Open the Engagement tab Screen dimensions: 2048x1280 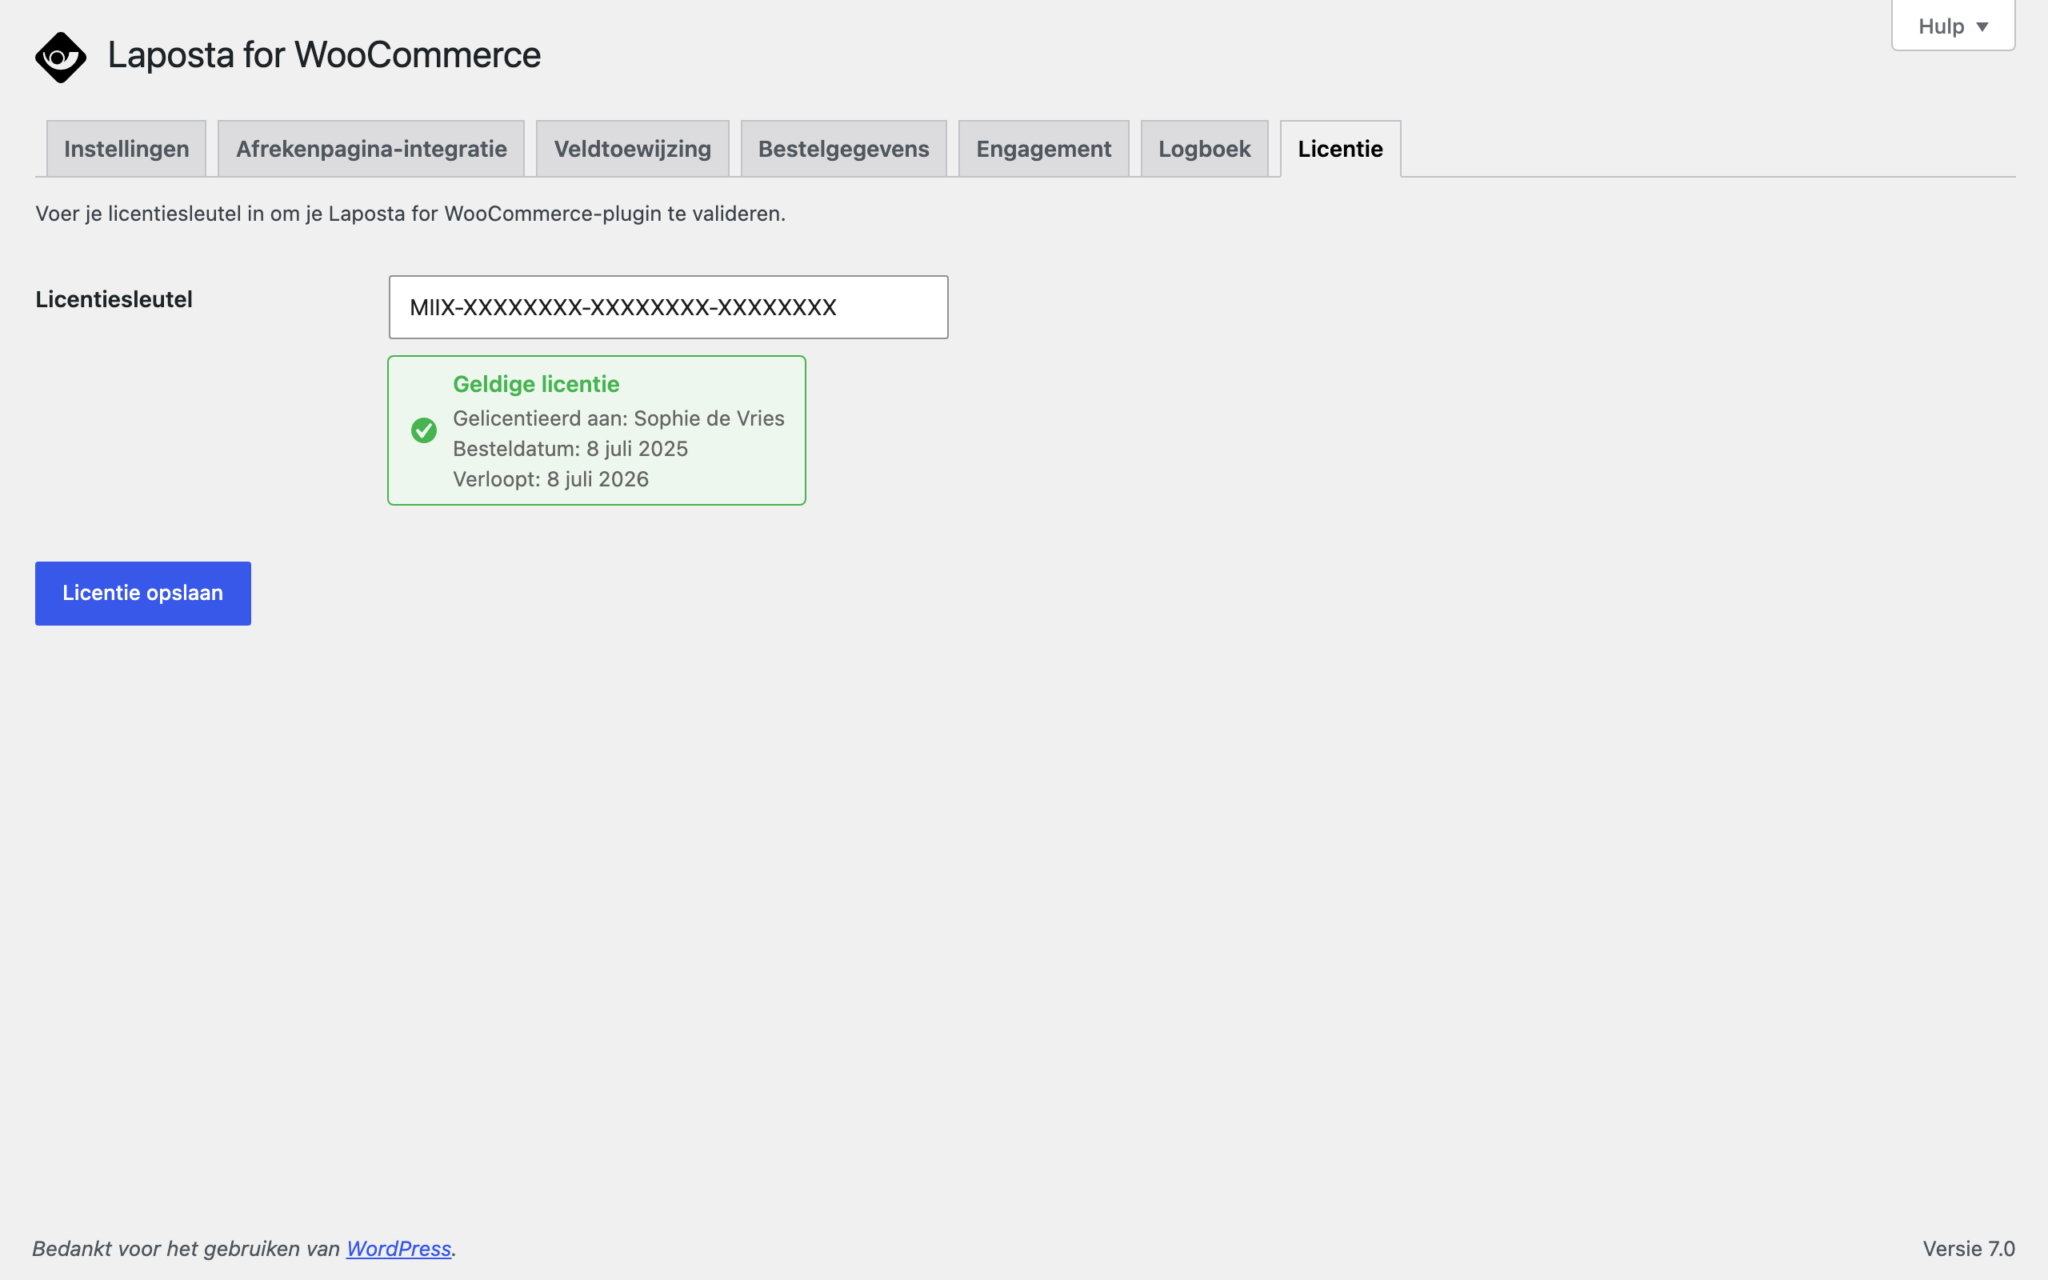click(1044, 149)
